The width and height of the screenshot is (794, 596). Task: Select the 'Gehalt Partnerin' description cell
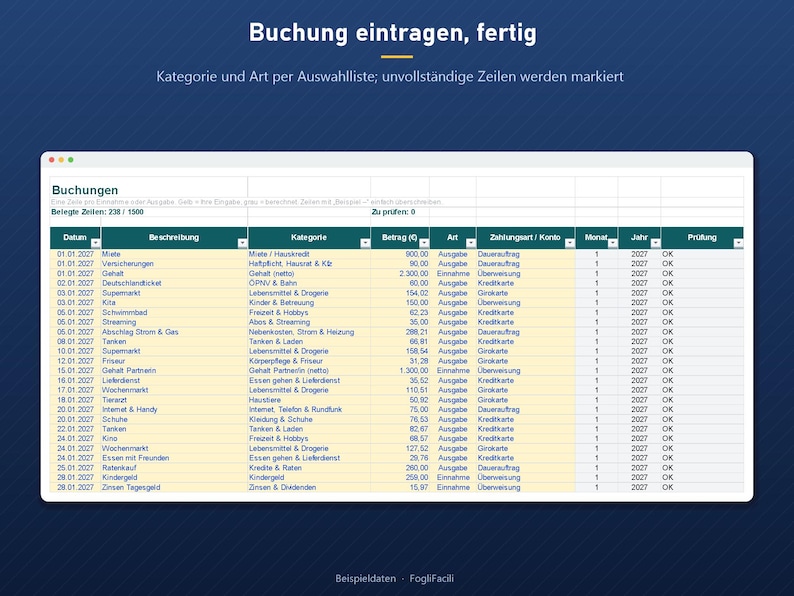click(174, 371)
